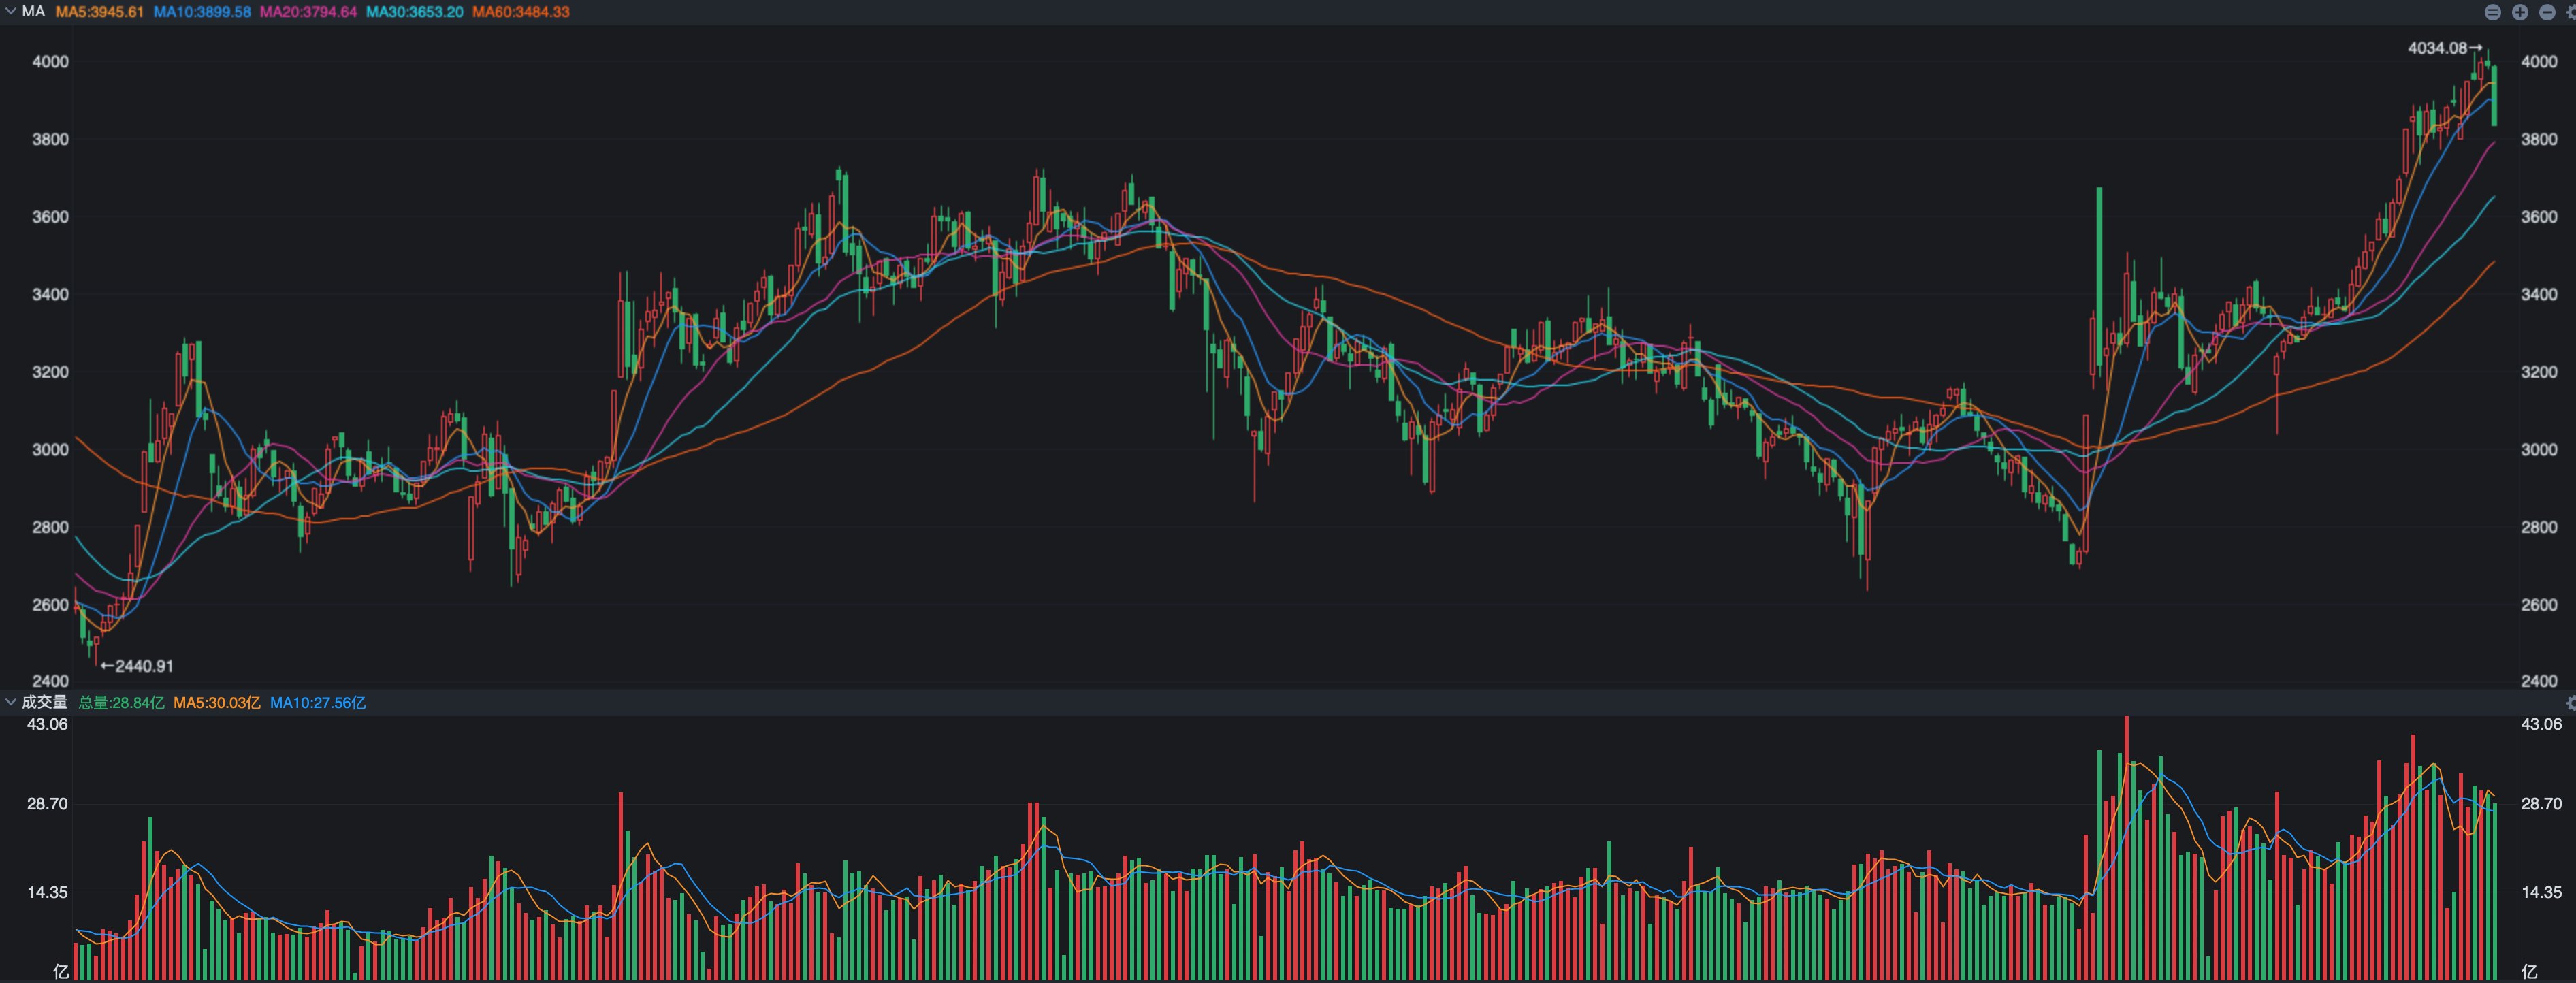
Task: Zoom in the K-line chart with the plus icon
Action: point(2520,12)
